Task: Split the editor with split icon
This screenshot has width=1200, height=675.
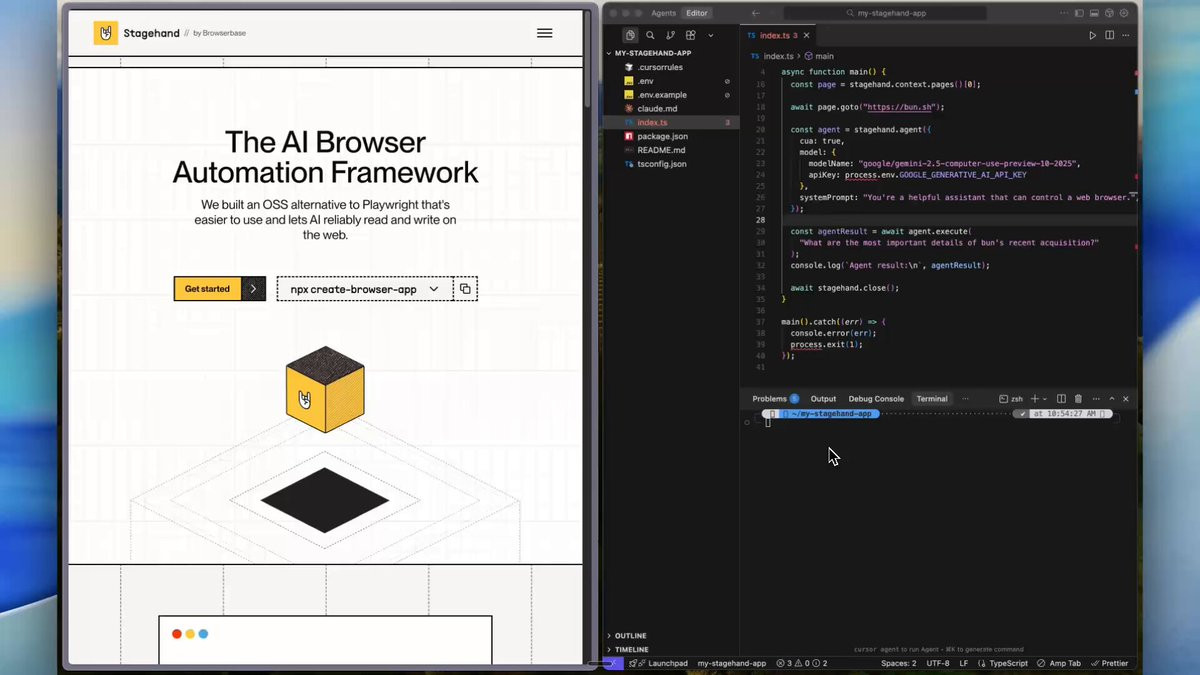Action: pos(1109,35)
